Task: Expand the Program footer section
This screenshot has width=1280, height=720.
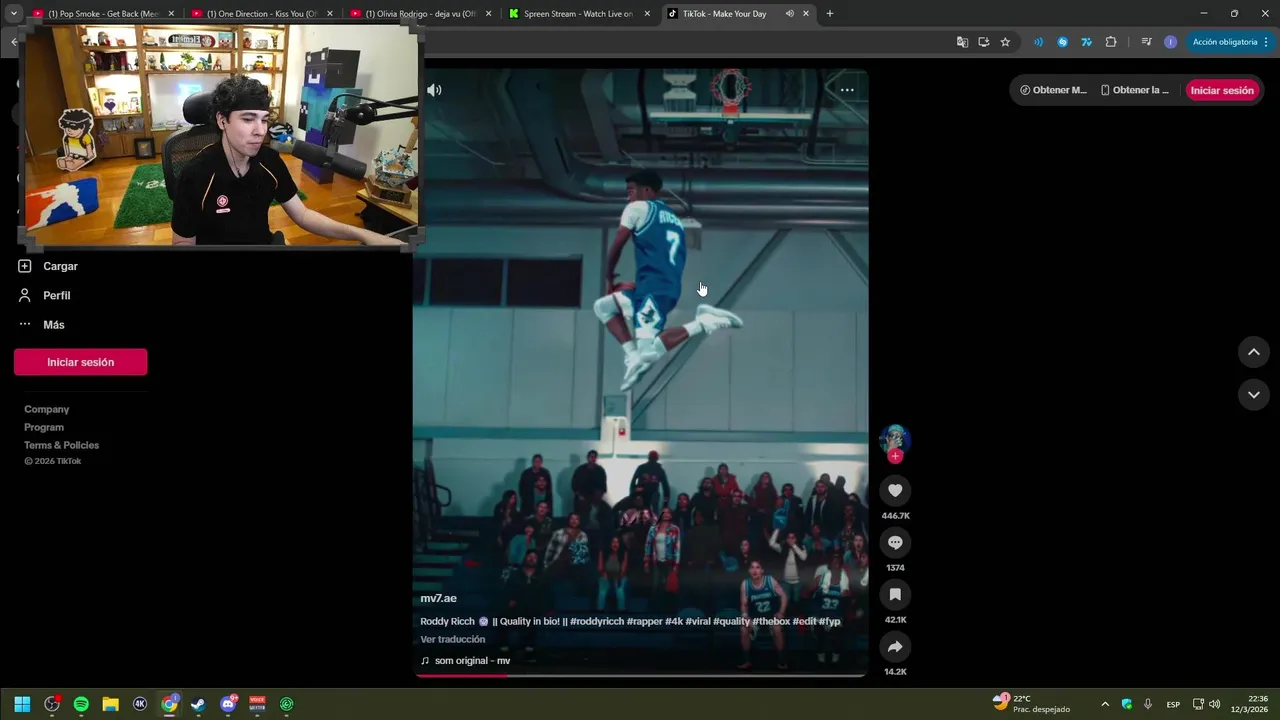Action: pos(44,427)
